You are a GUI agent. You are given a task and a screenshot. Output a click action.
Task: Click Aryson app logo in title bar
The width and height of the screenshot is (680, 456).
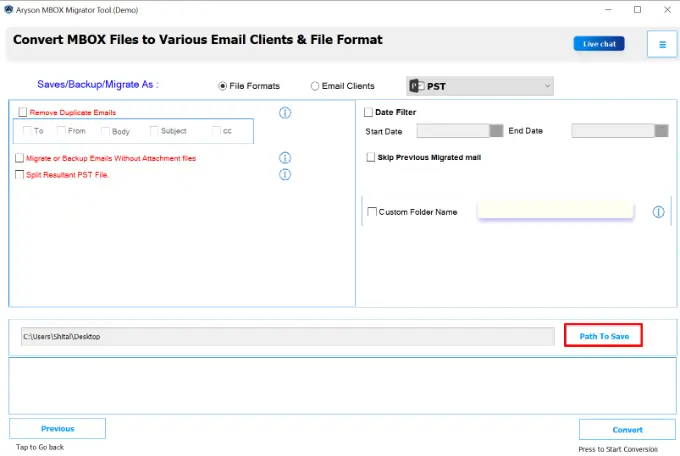[8, 9]
